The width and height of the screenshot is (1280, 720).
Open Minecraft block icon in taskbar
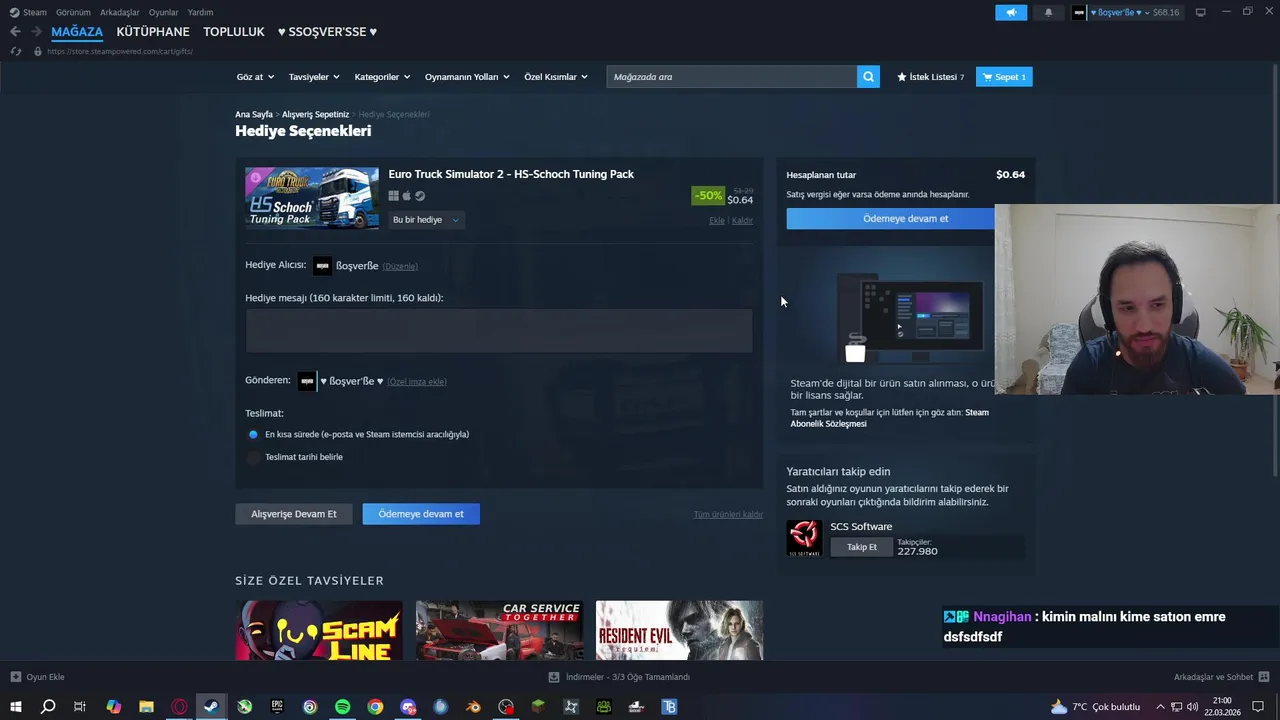pos(538,707)
